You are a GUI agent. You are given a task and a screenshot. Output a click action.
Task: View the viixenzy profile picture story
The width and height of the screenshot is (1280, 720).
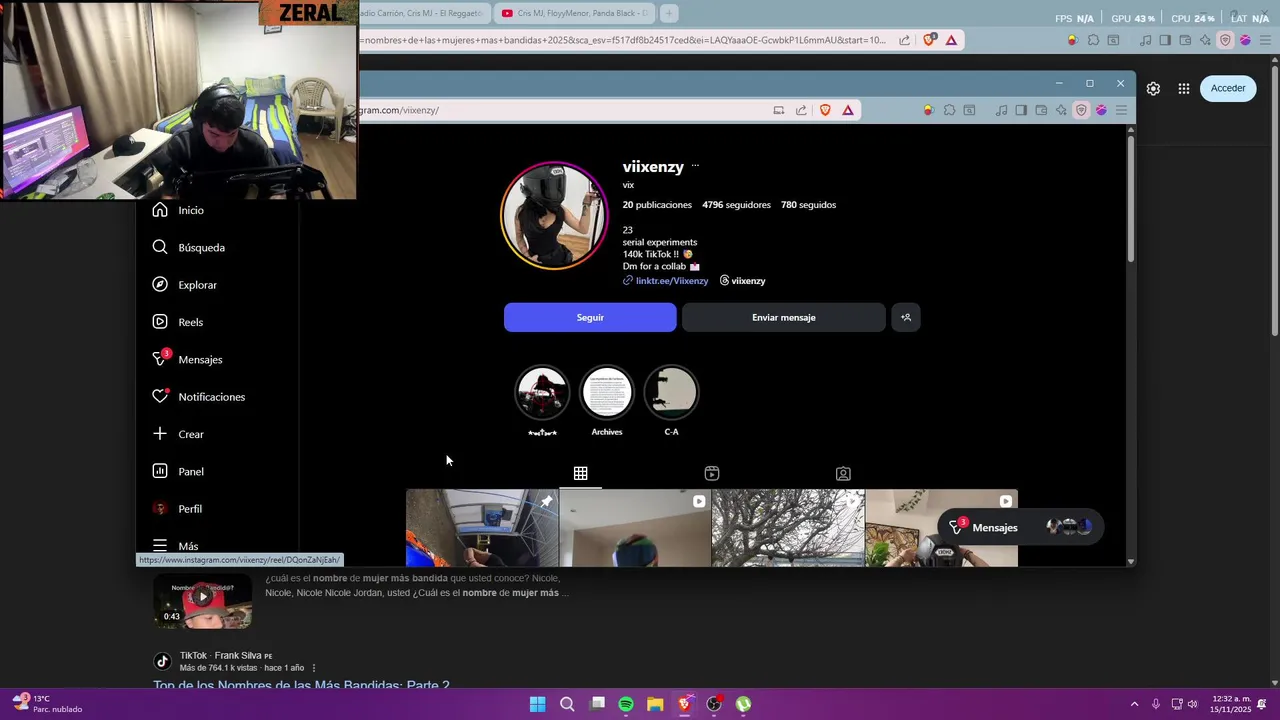pyautogui.click(x=554, y=216)
